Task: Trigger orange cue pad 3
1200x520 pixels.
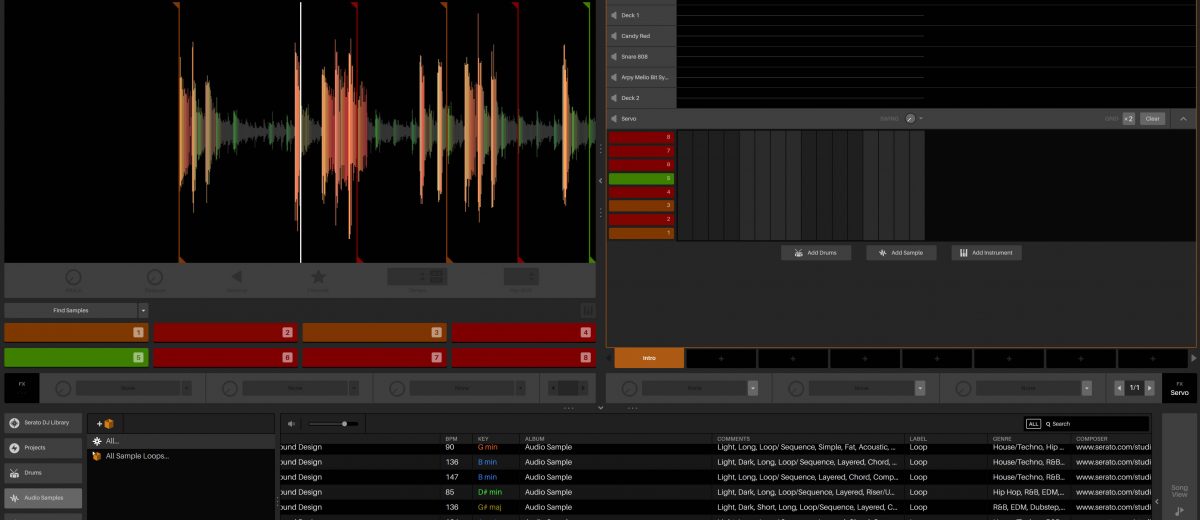Action: pos(373,332)
